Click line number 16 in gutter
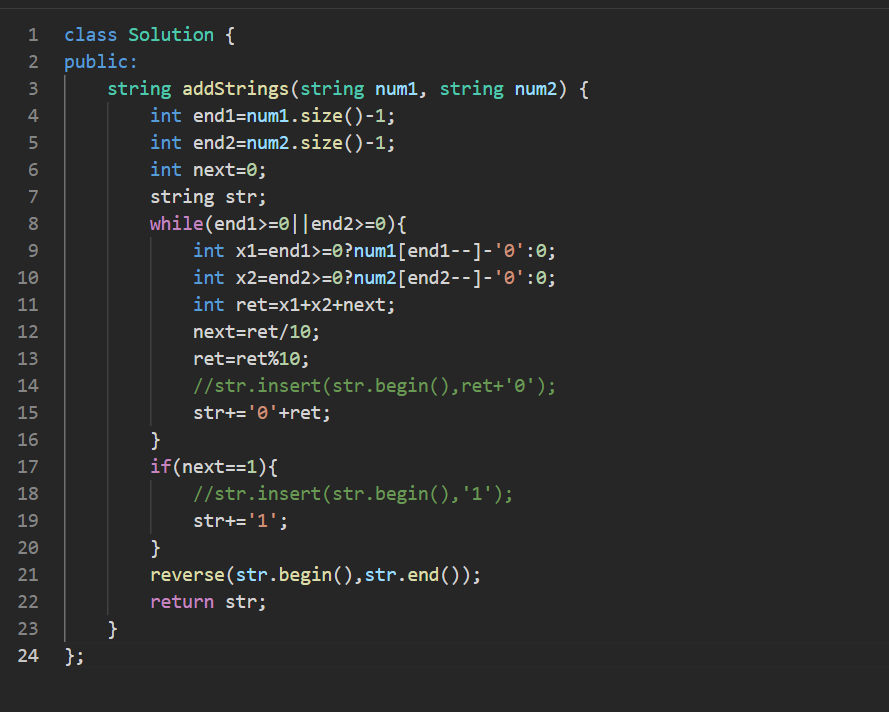The image size is (889, 712). [x=28, y=440]
